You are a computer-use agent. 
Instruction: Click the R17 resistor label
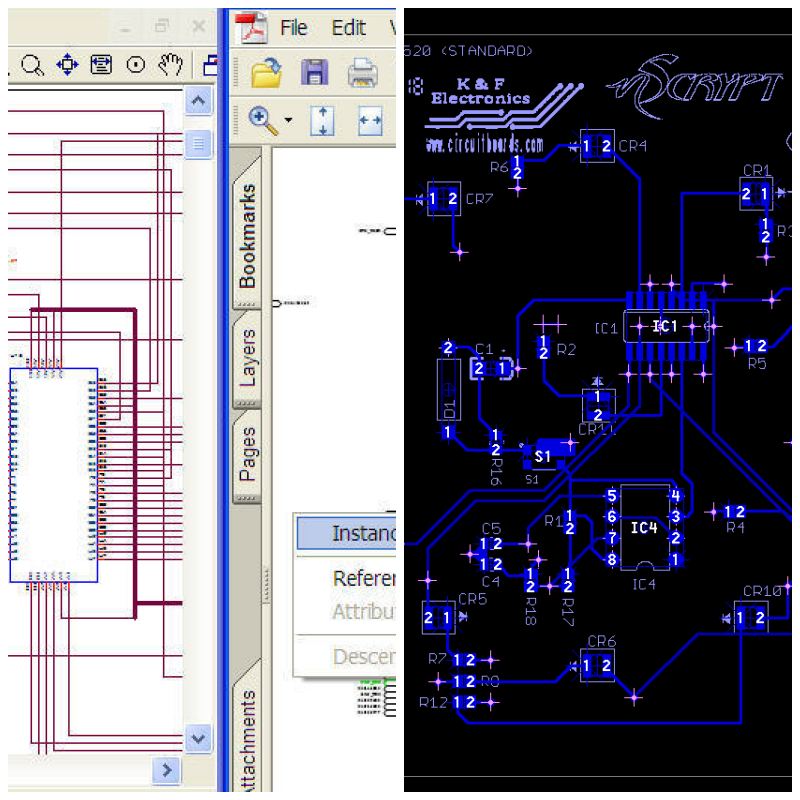[x=567, y=612]
